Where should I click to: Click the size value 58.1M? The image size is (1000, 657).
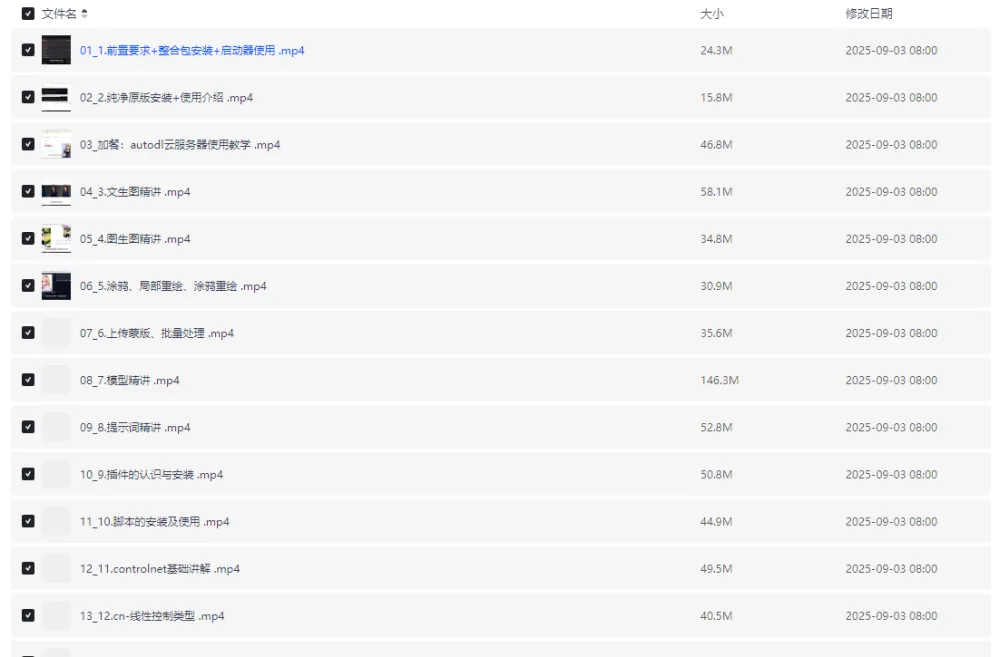[716, 192]
